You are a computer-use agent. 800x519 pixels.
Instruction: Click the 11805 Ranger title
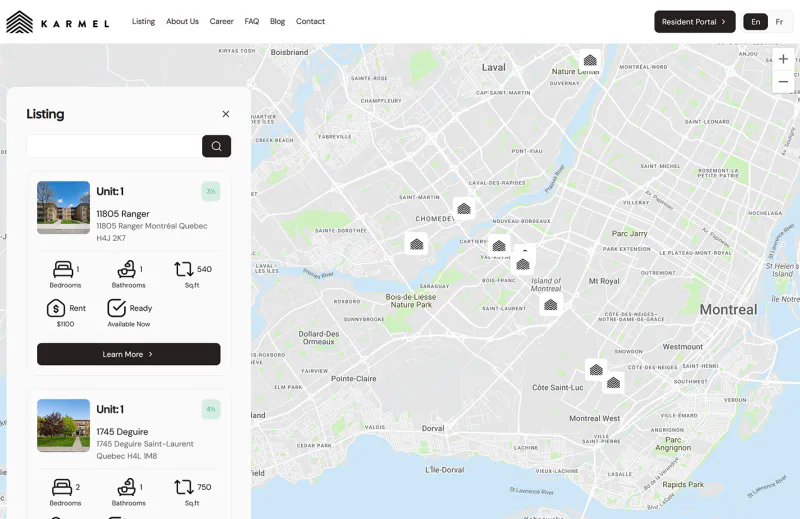tap(123, 214)
